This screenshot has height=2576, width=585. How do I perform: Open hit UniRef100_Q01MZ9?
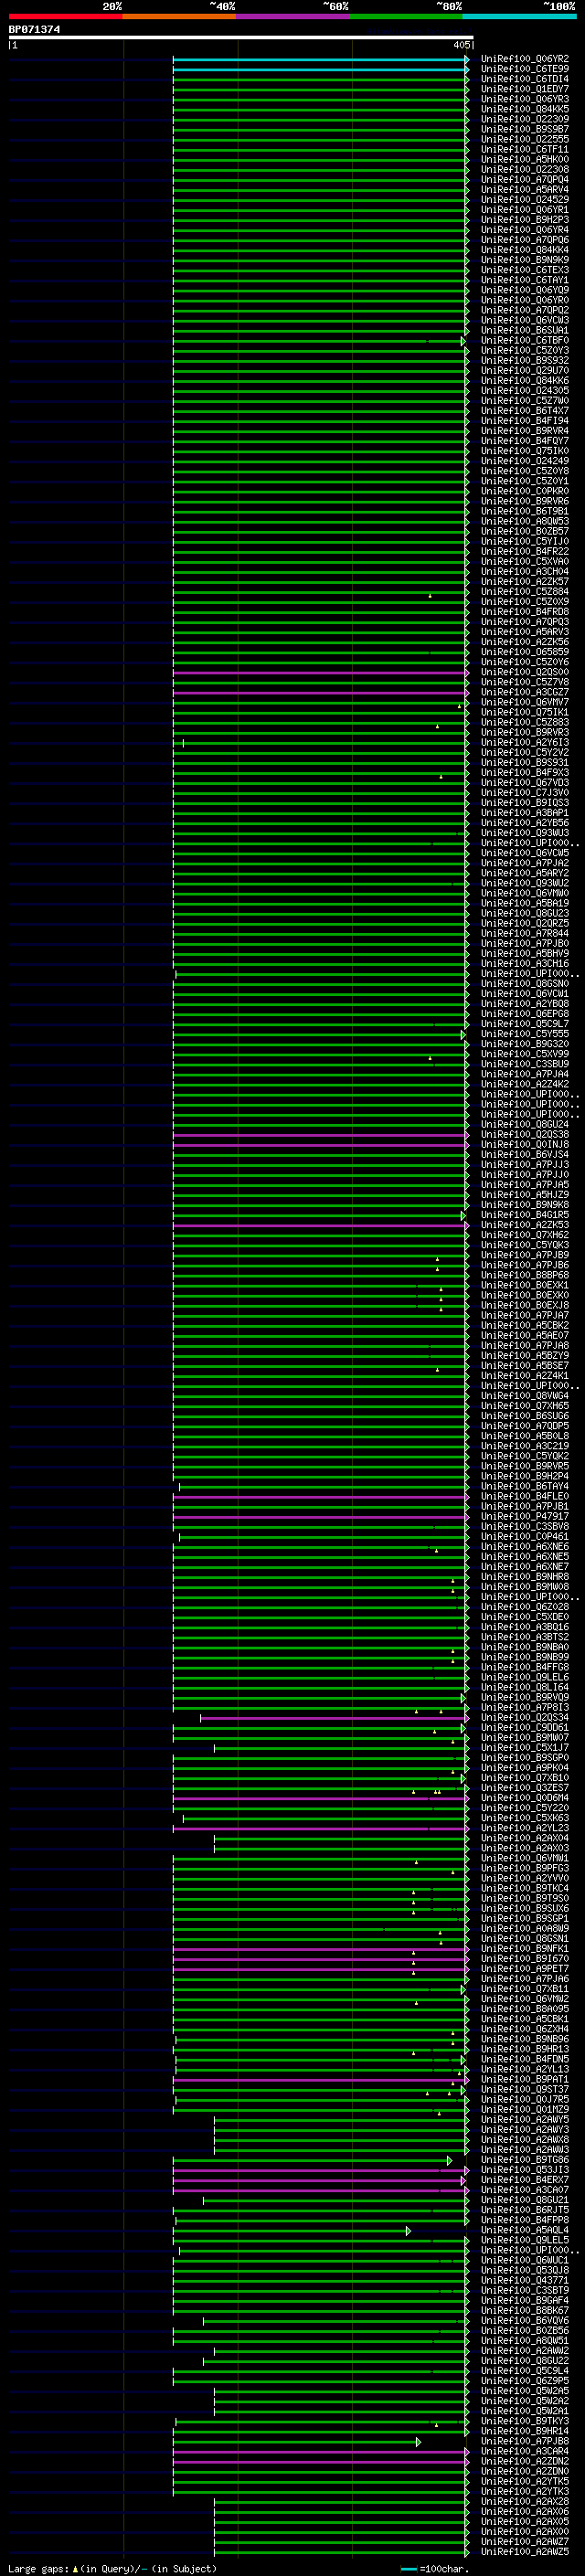coord(524,2109)
